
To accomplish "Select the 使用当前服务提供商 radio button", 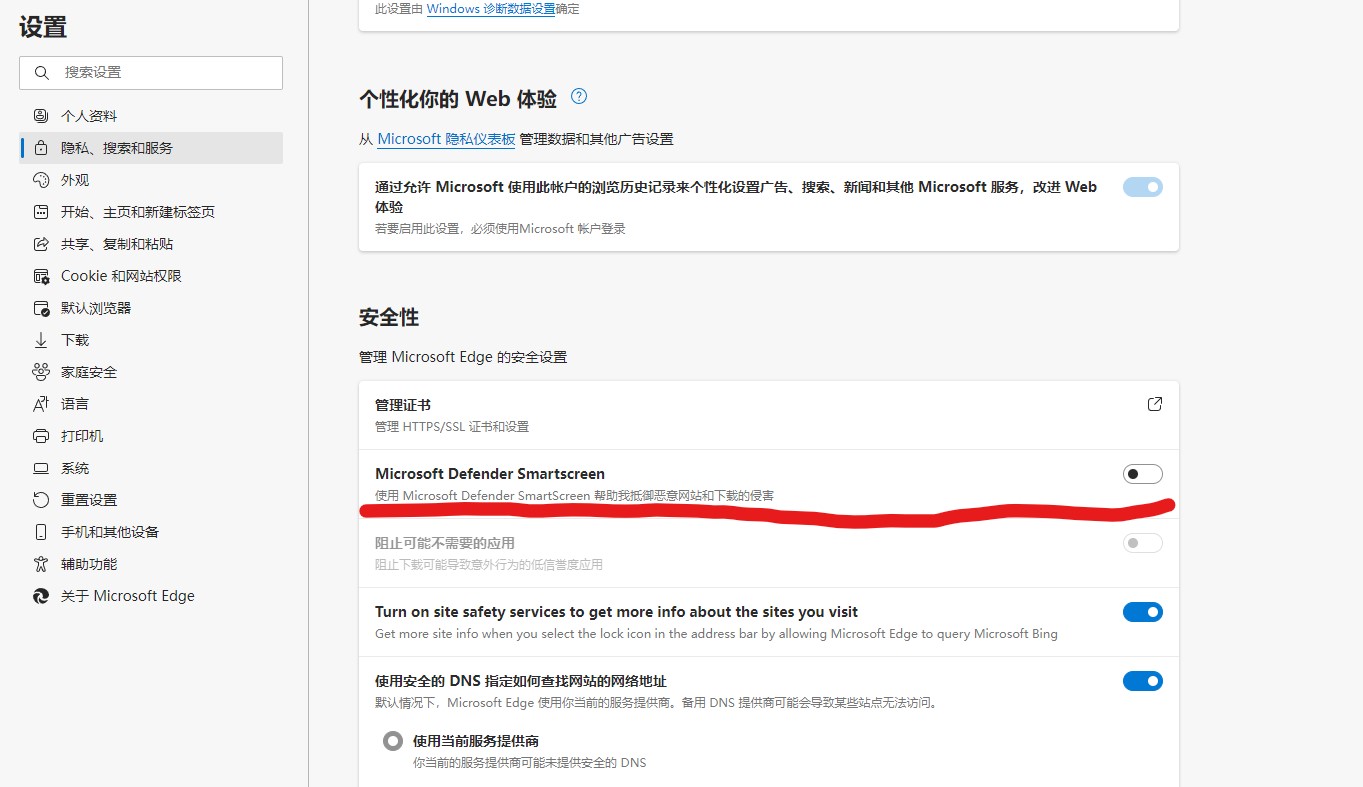I will tap(393, 742).
